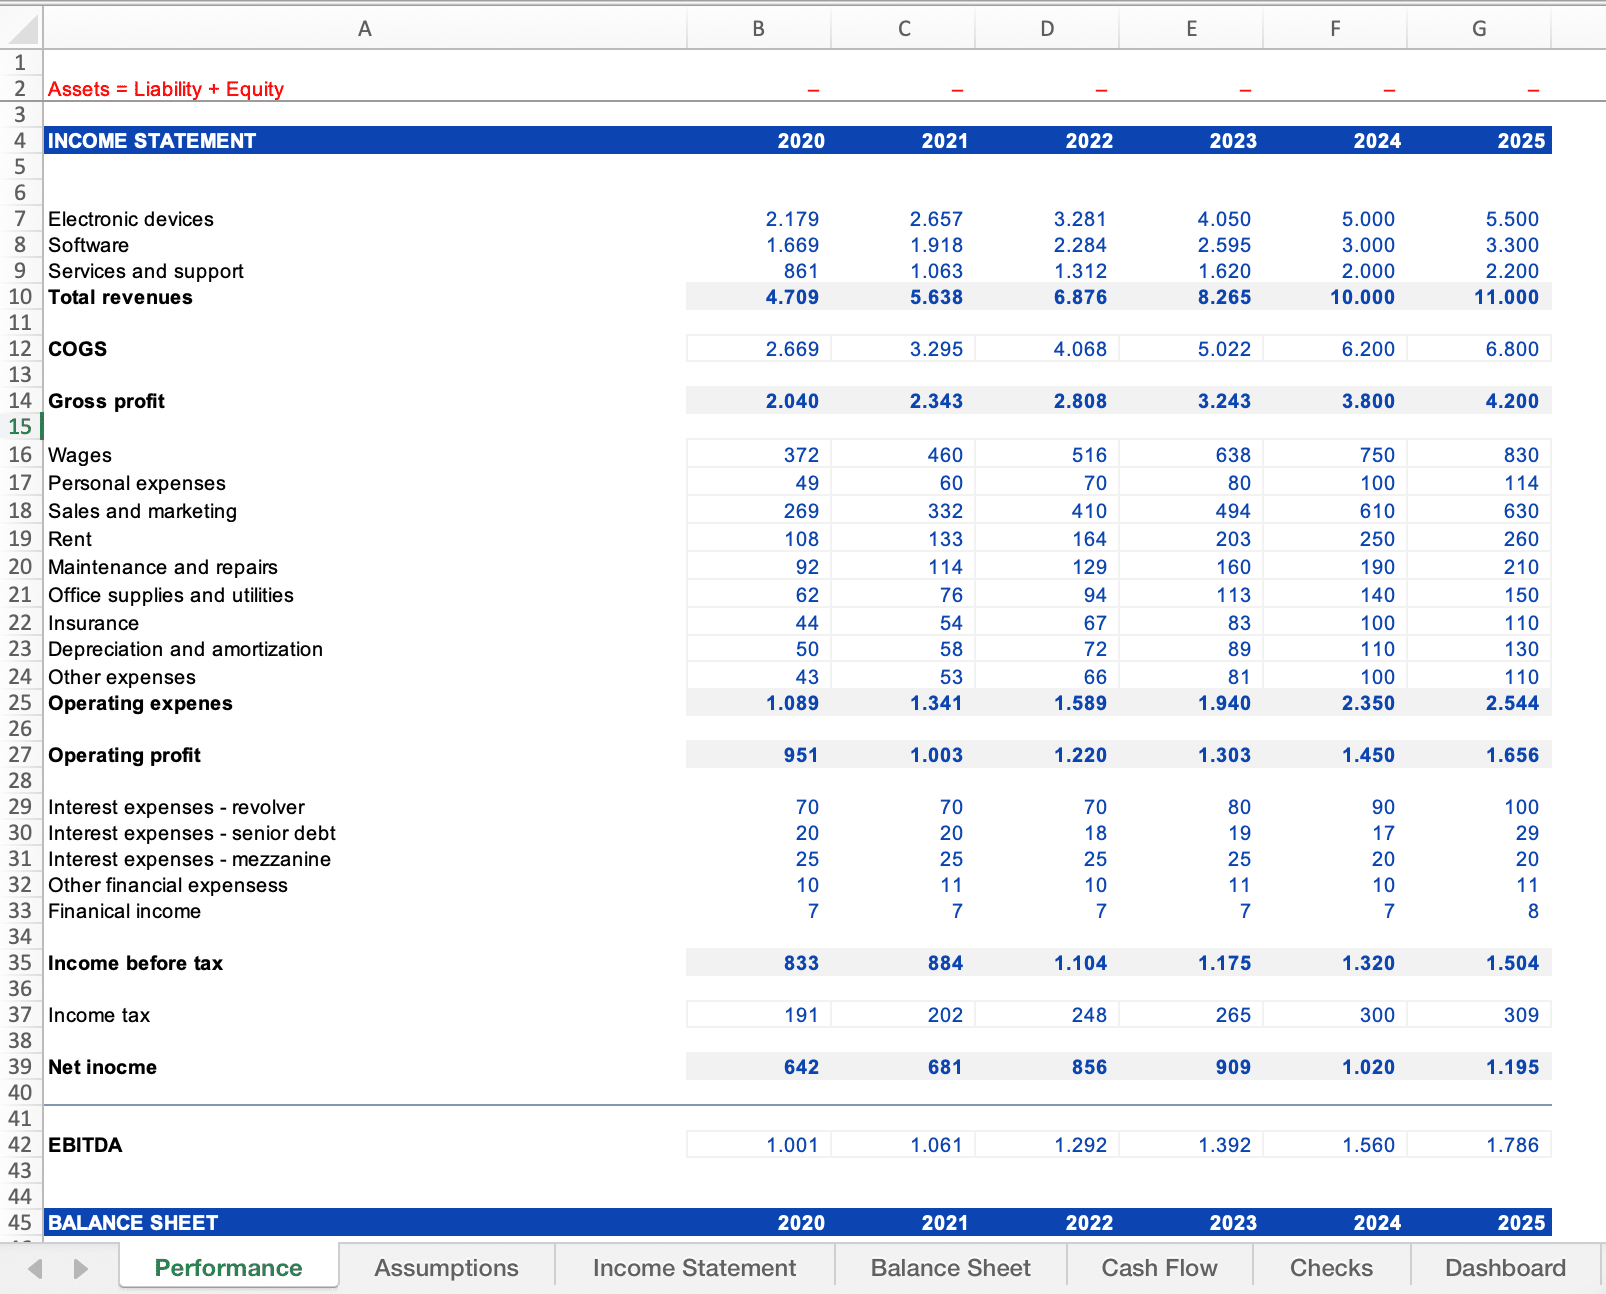This screenshot has width=1606, height=1294.
Task: Select column A header
Action: point(365,29)
